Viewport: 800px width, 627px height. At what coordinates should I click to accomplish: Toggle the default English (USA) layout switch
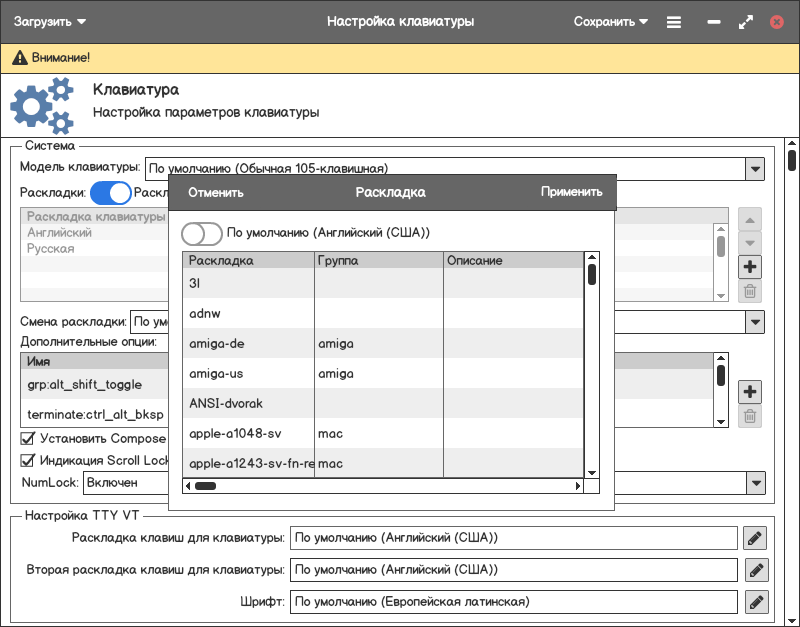[201, 233]
